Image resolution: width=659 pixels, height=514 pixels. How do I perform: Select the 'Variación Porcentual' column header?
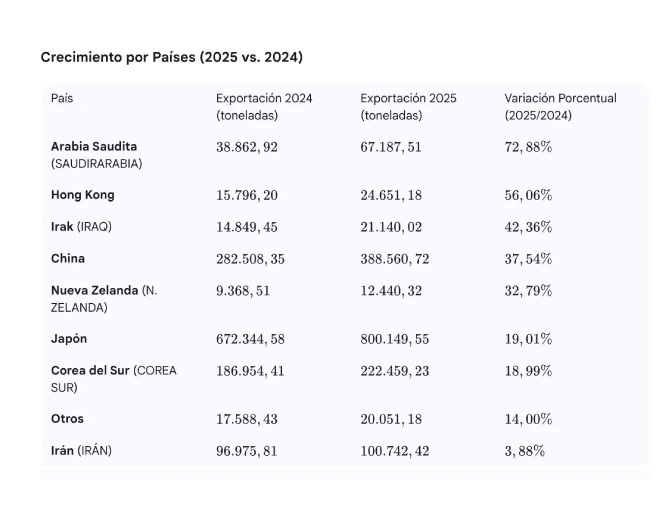click(x=560, y=98)
